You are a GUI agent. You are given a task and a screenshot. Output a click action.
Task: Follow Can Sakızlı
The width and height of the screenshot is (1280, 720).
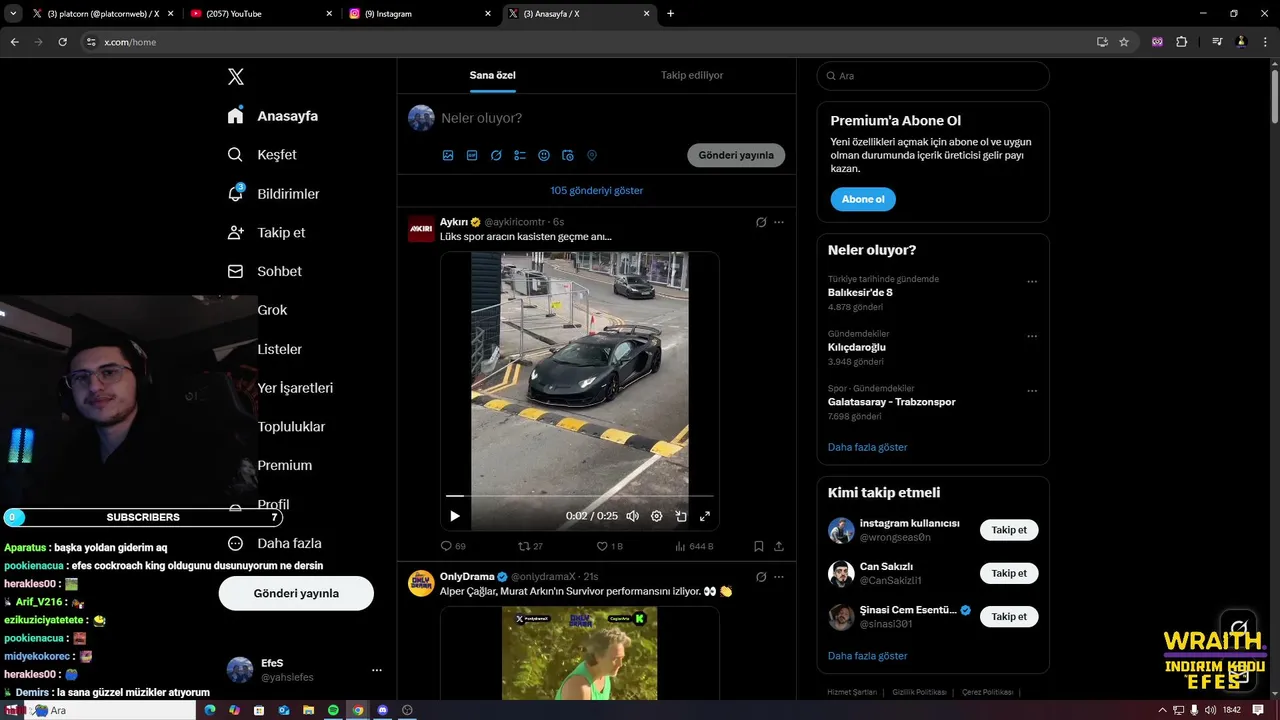[1009, 573]
